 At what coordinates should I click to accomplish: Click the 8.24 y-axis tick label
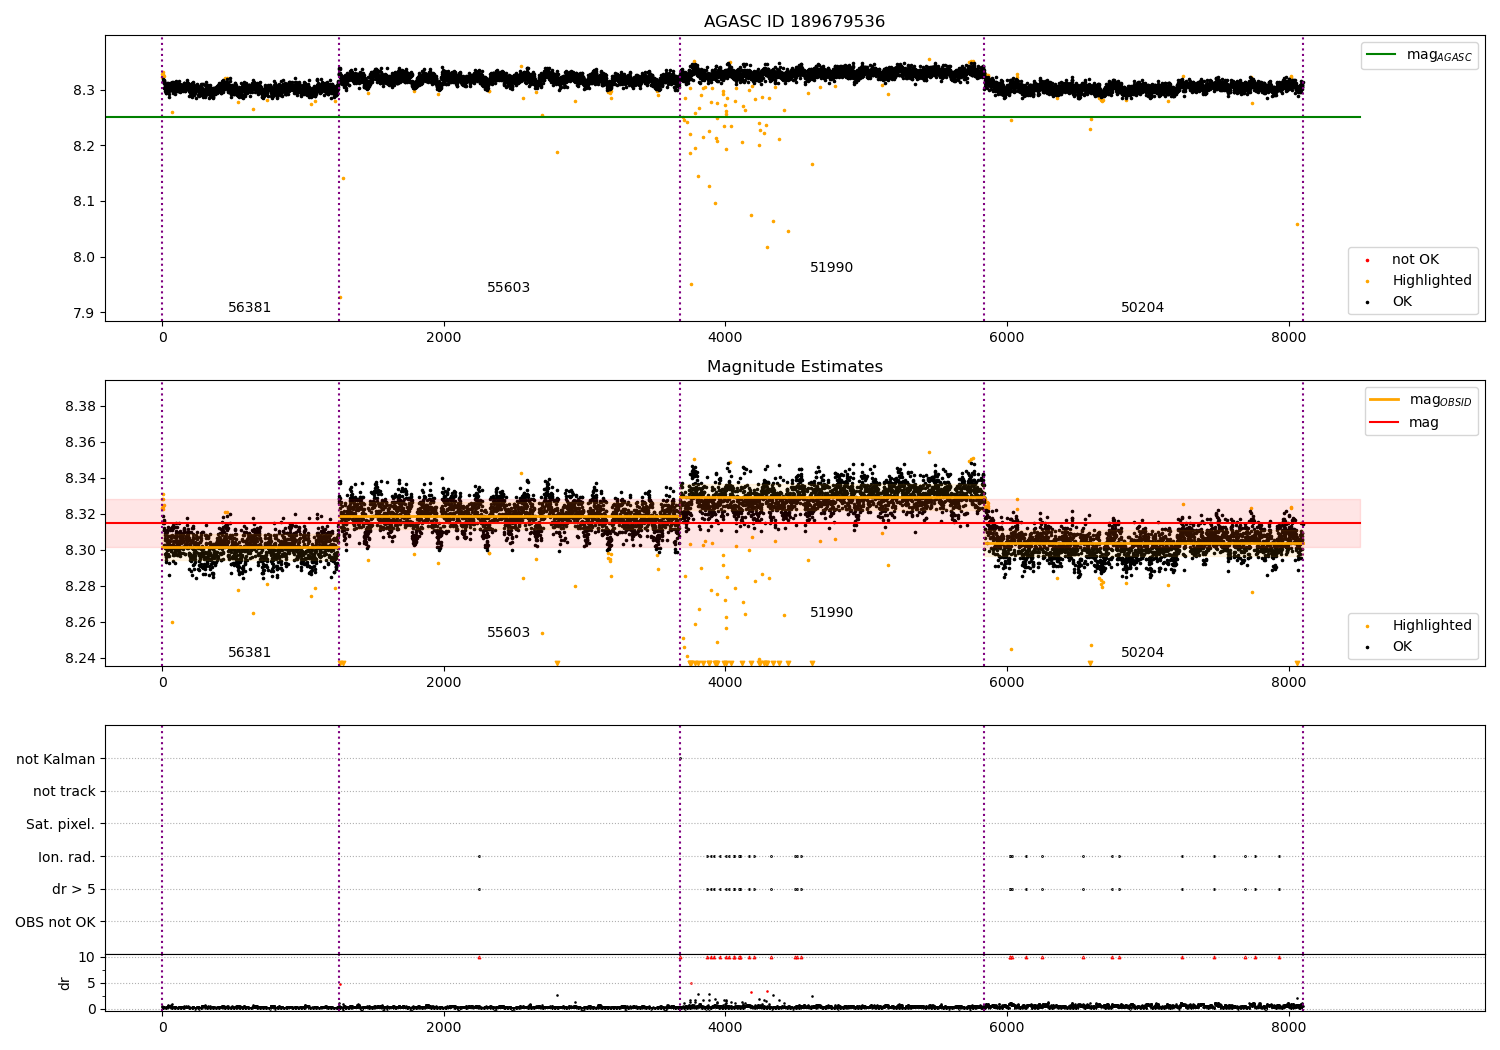point(81,658)
